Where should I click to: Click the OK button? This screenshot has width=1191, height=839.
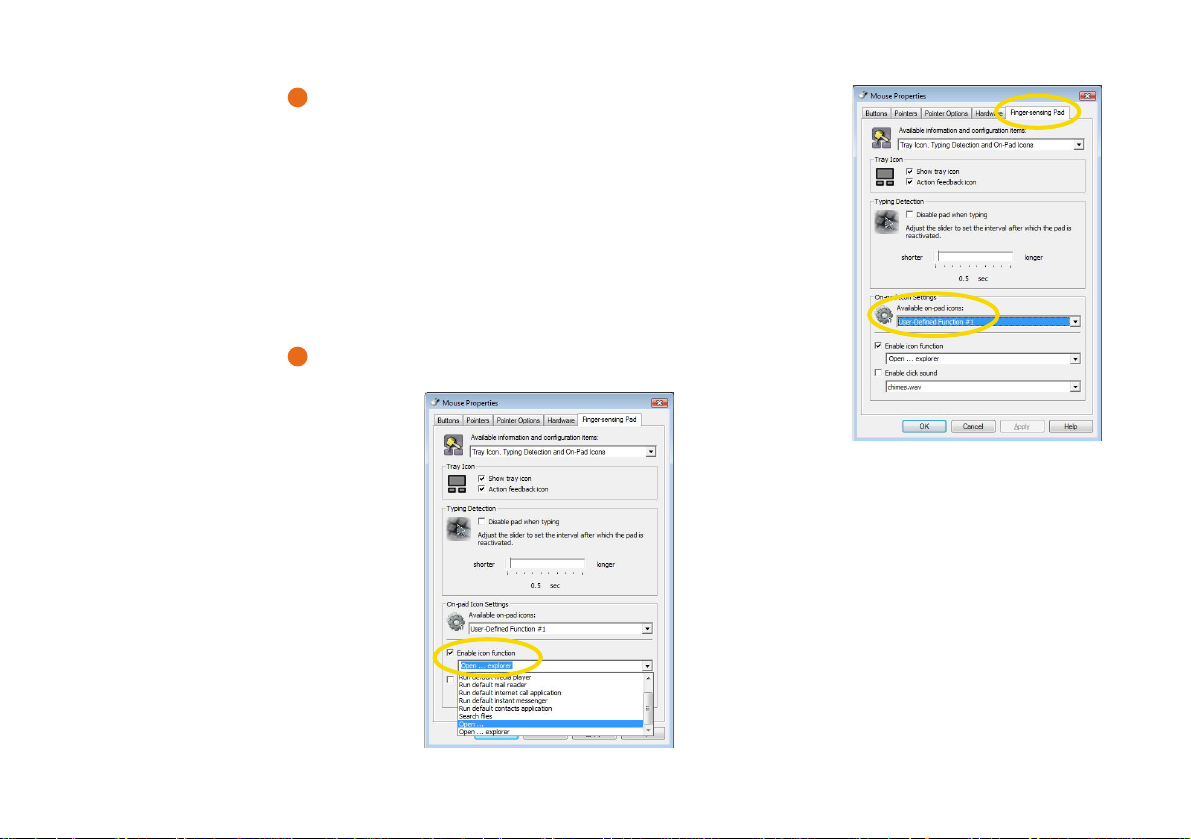pos(924,427)
